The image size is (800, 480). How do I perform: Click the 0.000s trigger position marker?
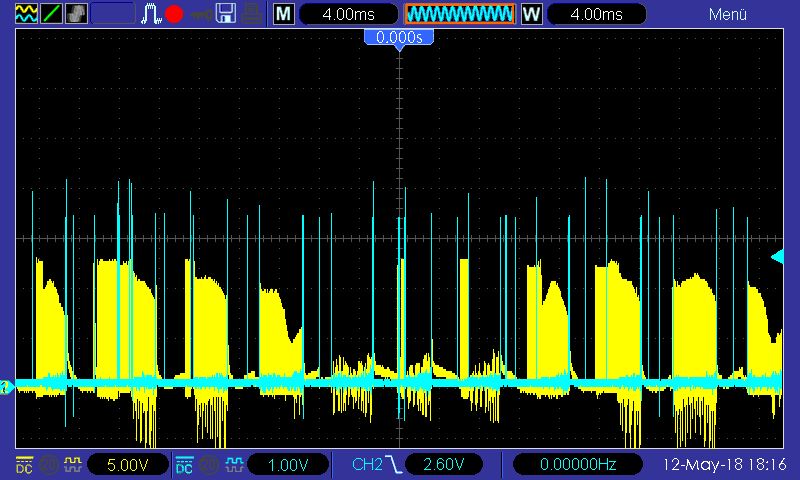click(399, 38)
